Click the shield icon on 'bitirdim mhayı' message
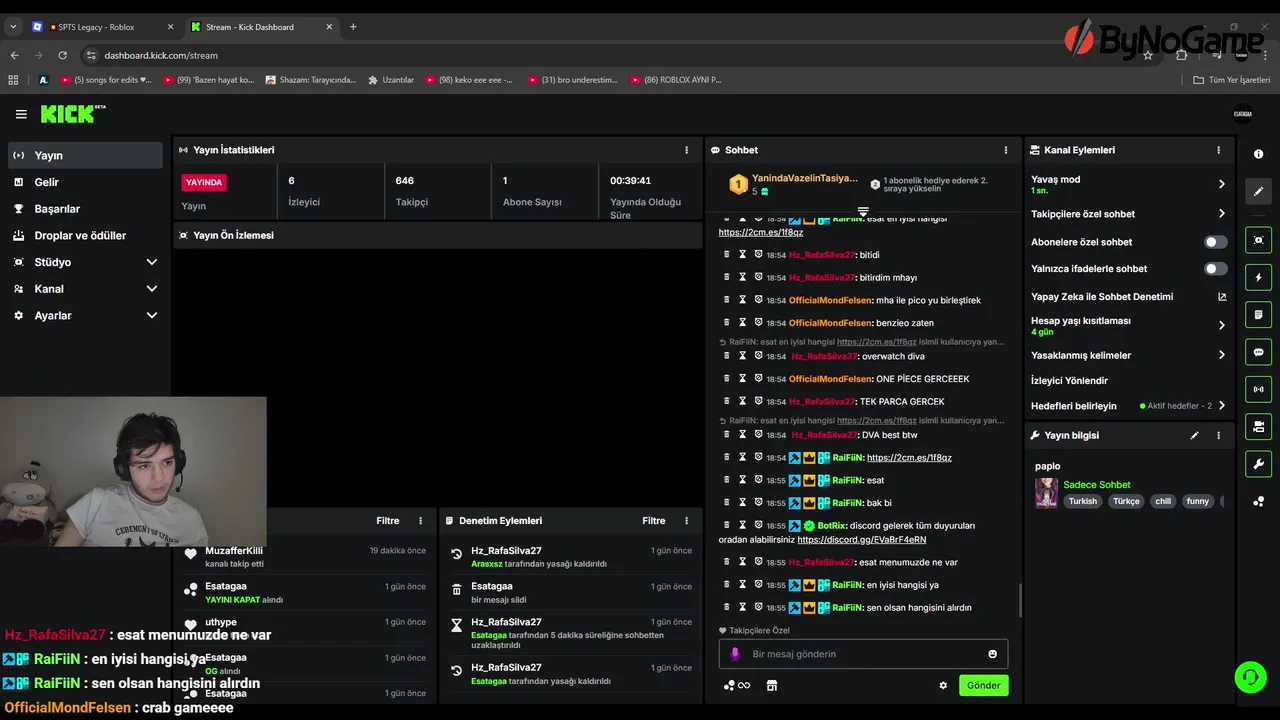1280x720 pixels. click(758, 277)
